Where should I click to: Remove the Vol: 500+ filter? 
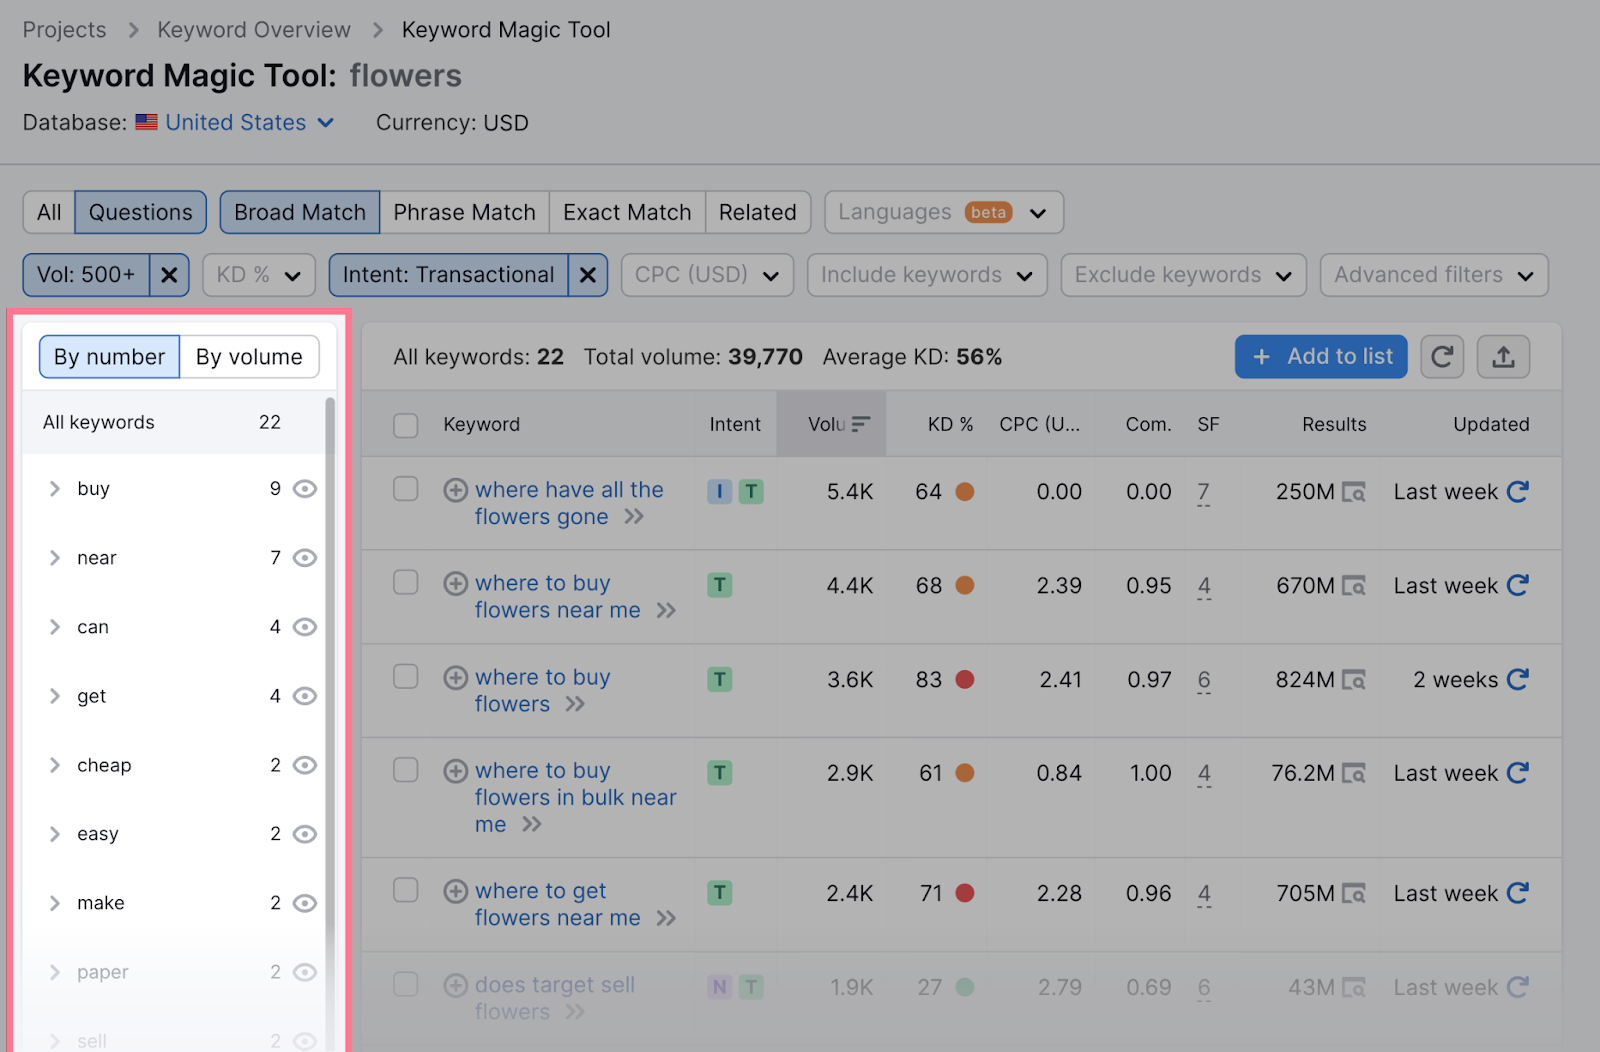[169, 275]
